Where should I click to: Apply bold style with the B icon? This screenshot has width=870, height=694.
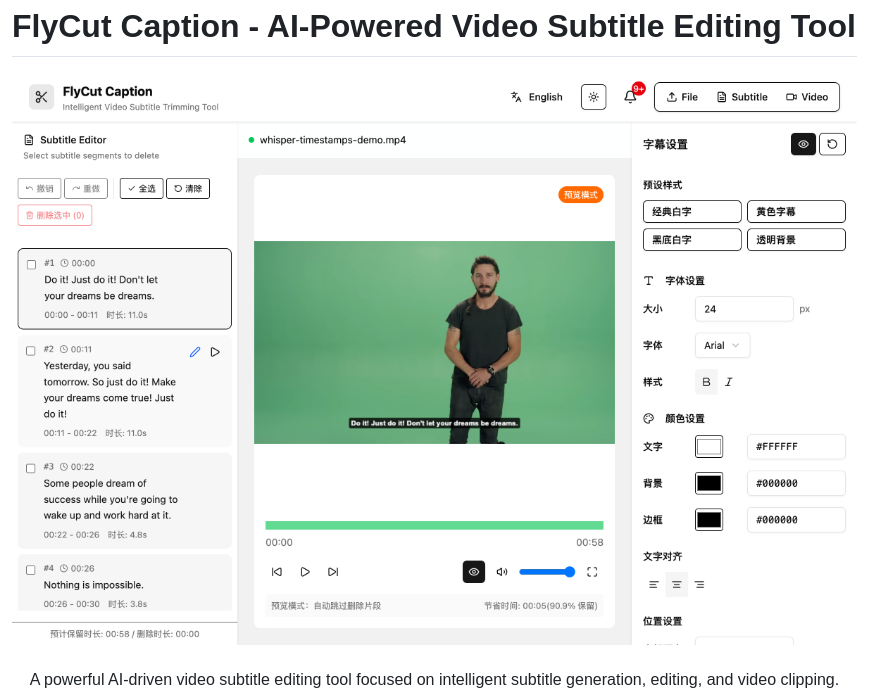(706, 382)
